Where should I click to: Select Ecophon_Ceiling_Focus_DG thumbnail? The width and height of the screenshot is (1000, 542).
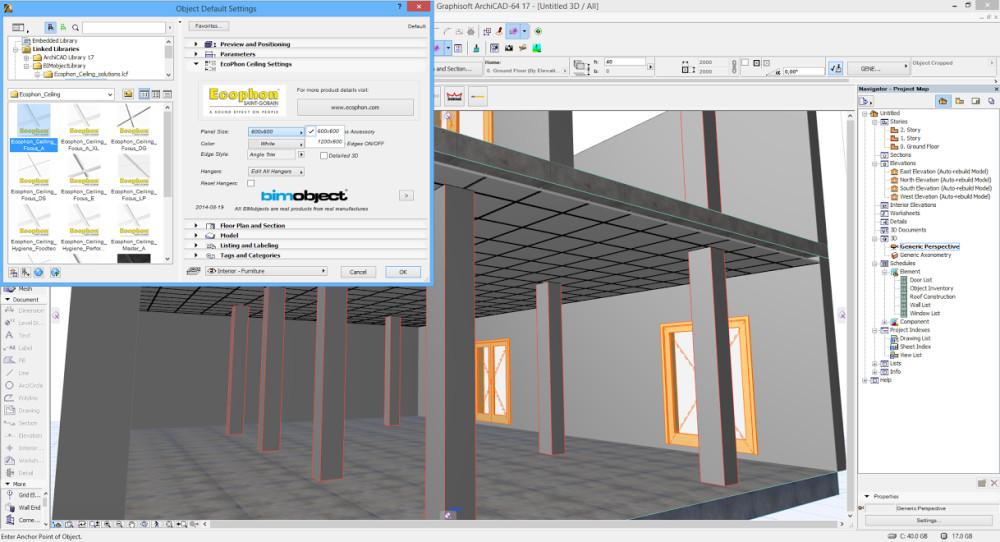[134, 128]
